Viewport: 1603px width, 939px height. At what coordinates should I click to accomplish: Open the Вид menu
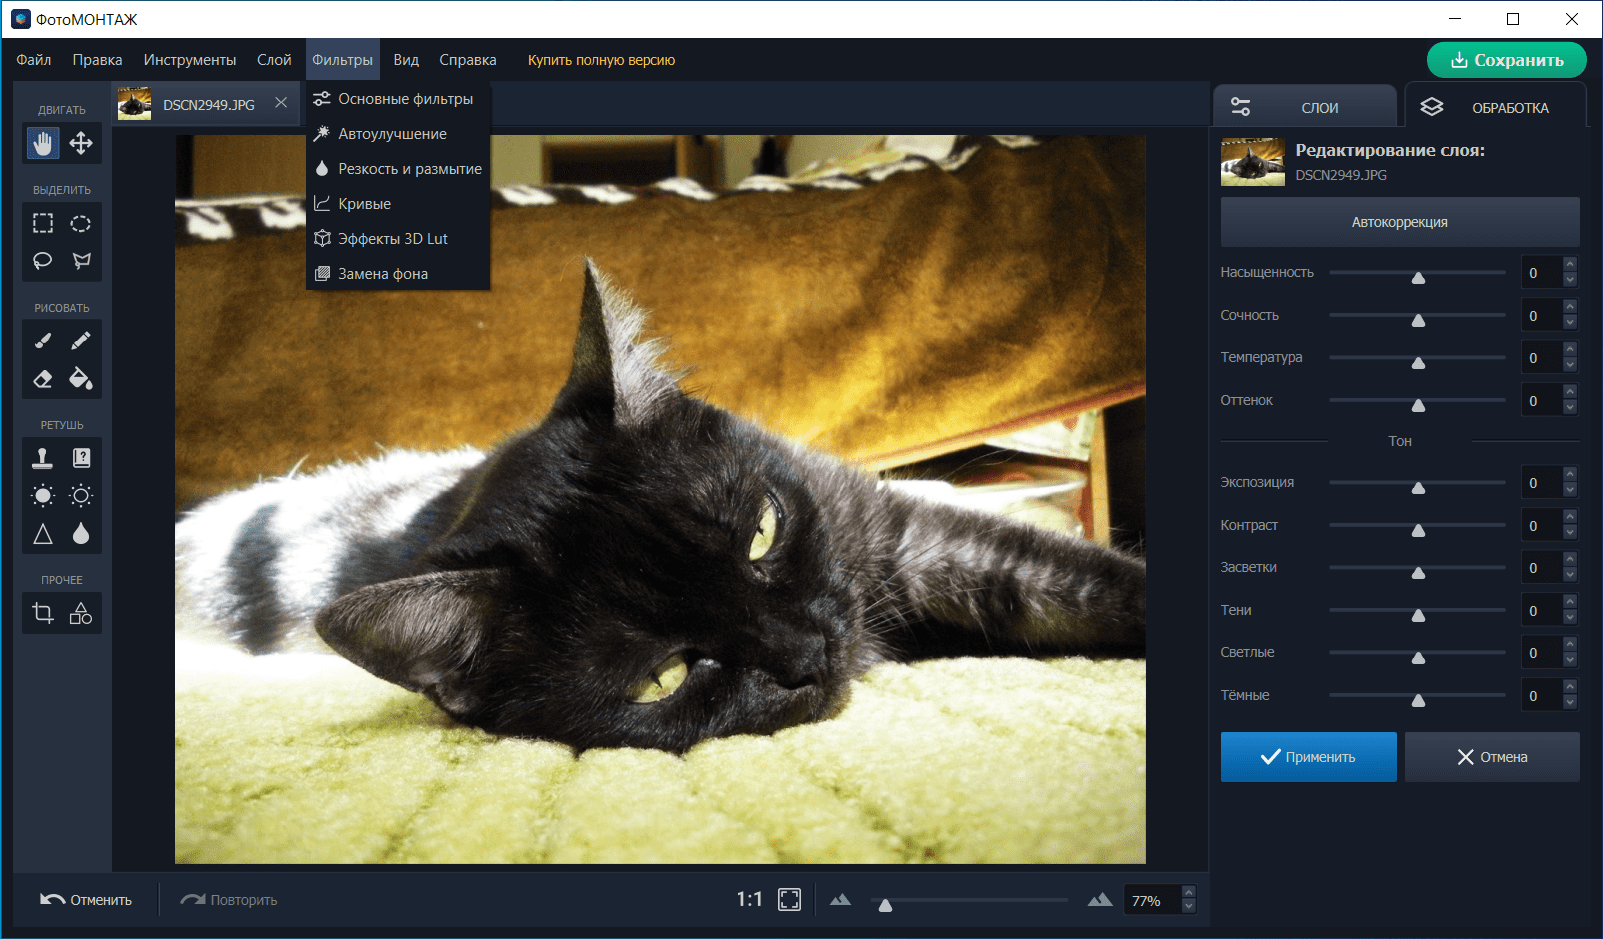406,60
